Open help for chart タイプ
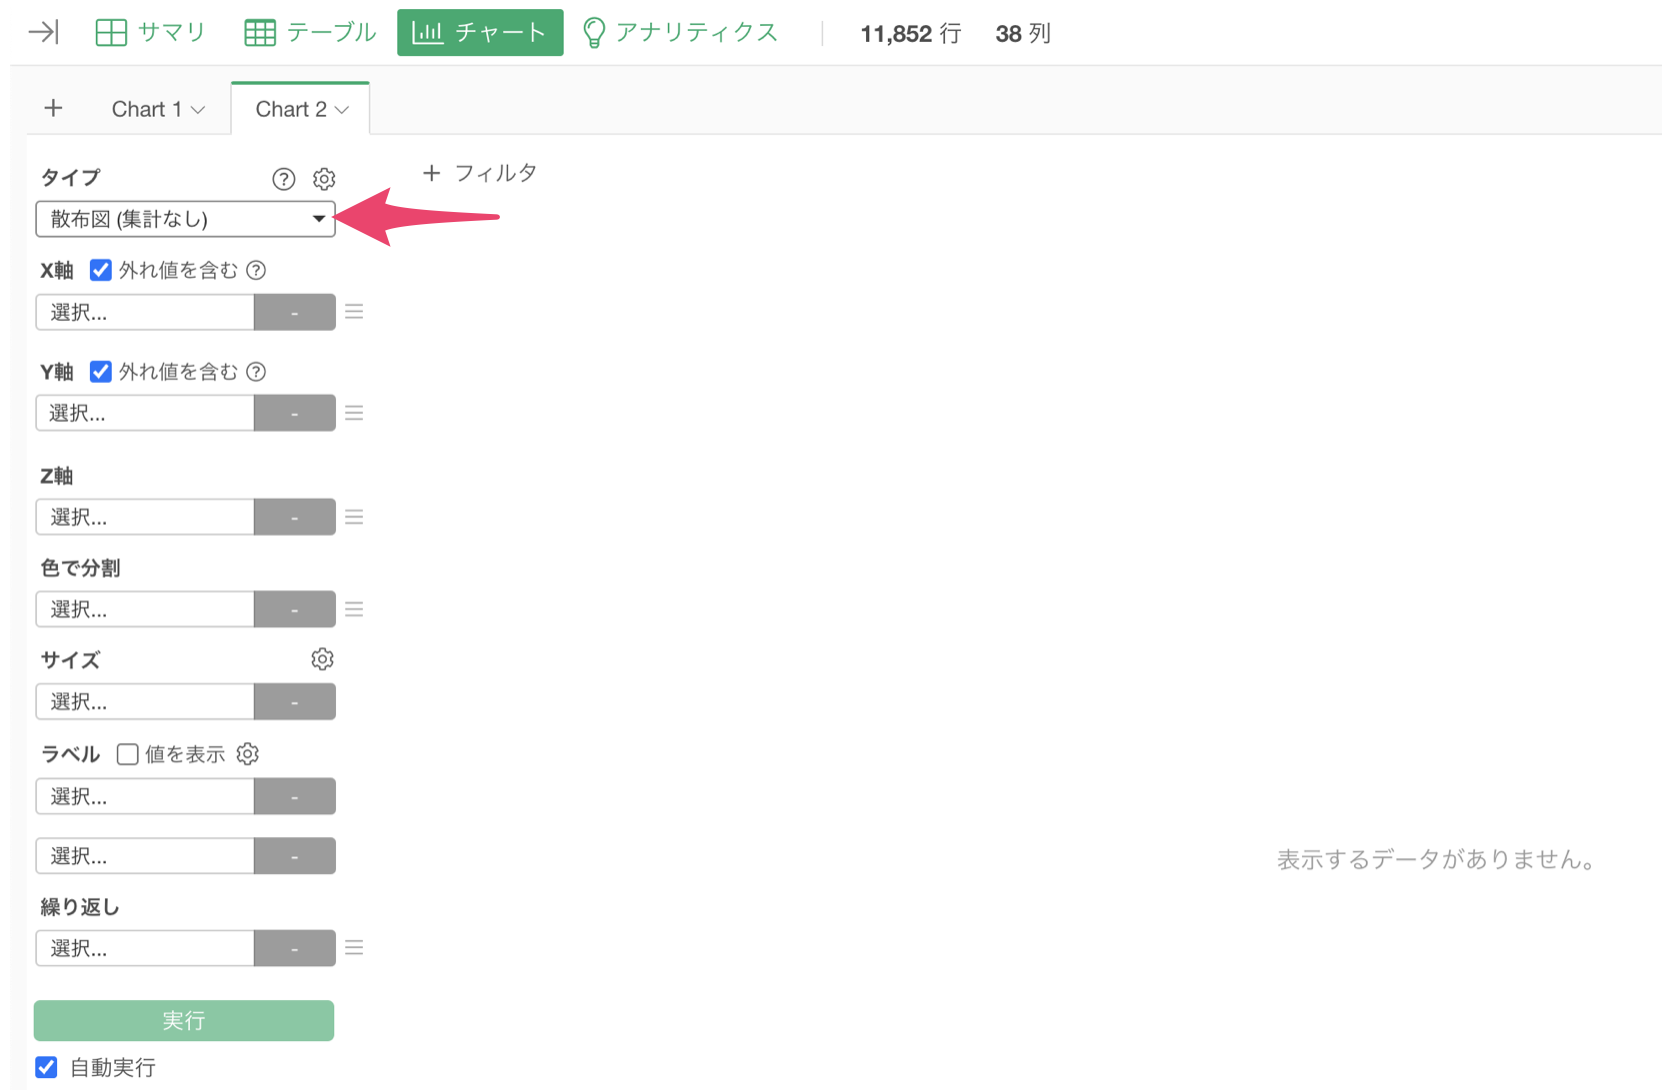The height and width of the screenshot is (1090, 1662). 284,179
